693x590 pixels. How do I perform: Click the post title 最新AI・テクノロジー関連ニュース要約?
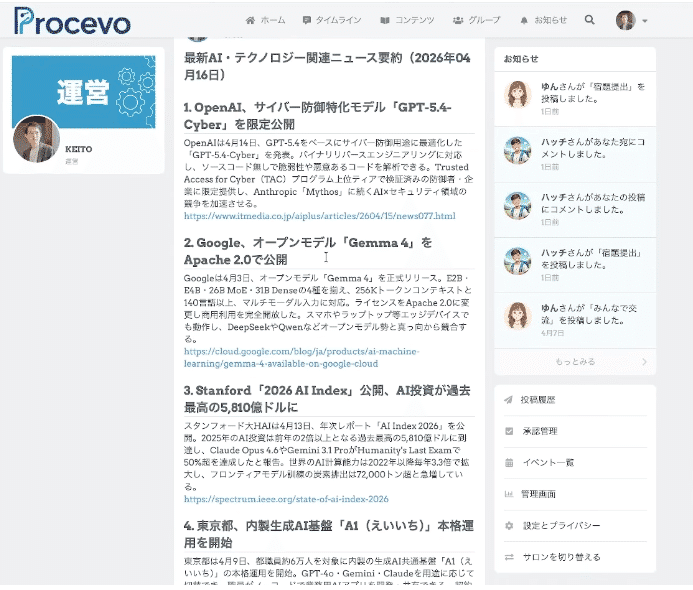[327, 66]
